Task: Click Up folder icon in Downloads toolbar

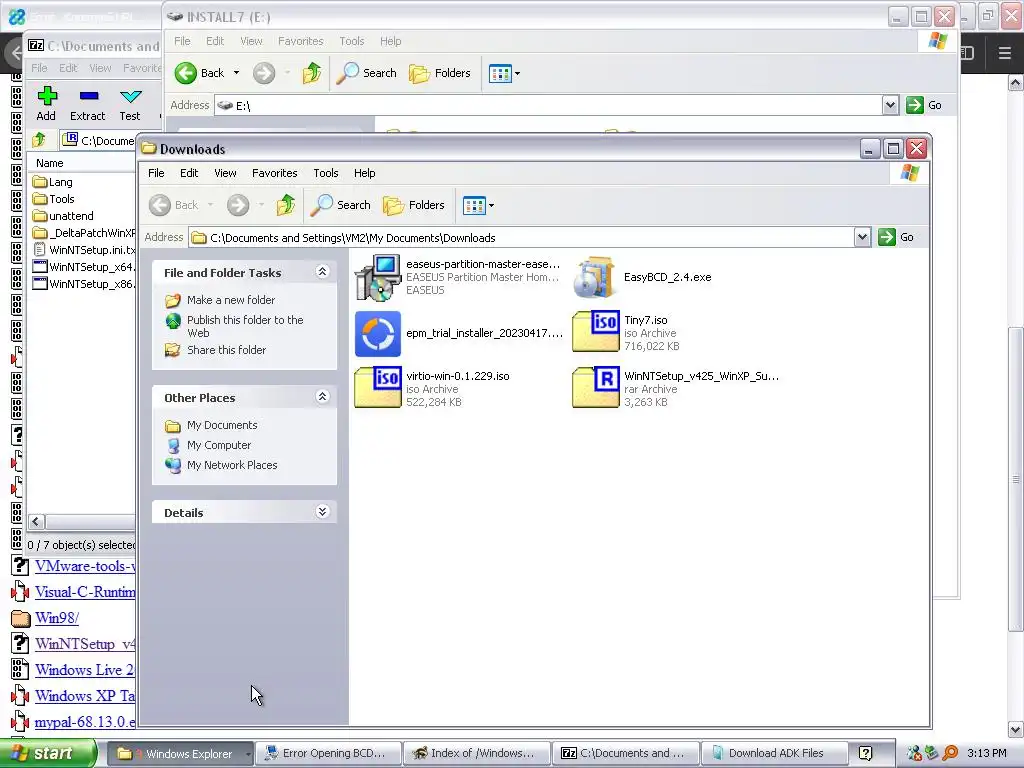Action: click(285, 205)
